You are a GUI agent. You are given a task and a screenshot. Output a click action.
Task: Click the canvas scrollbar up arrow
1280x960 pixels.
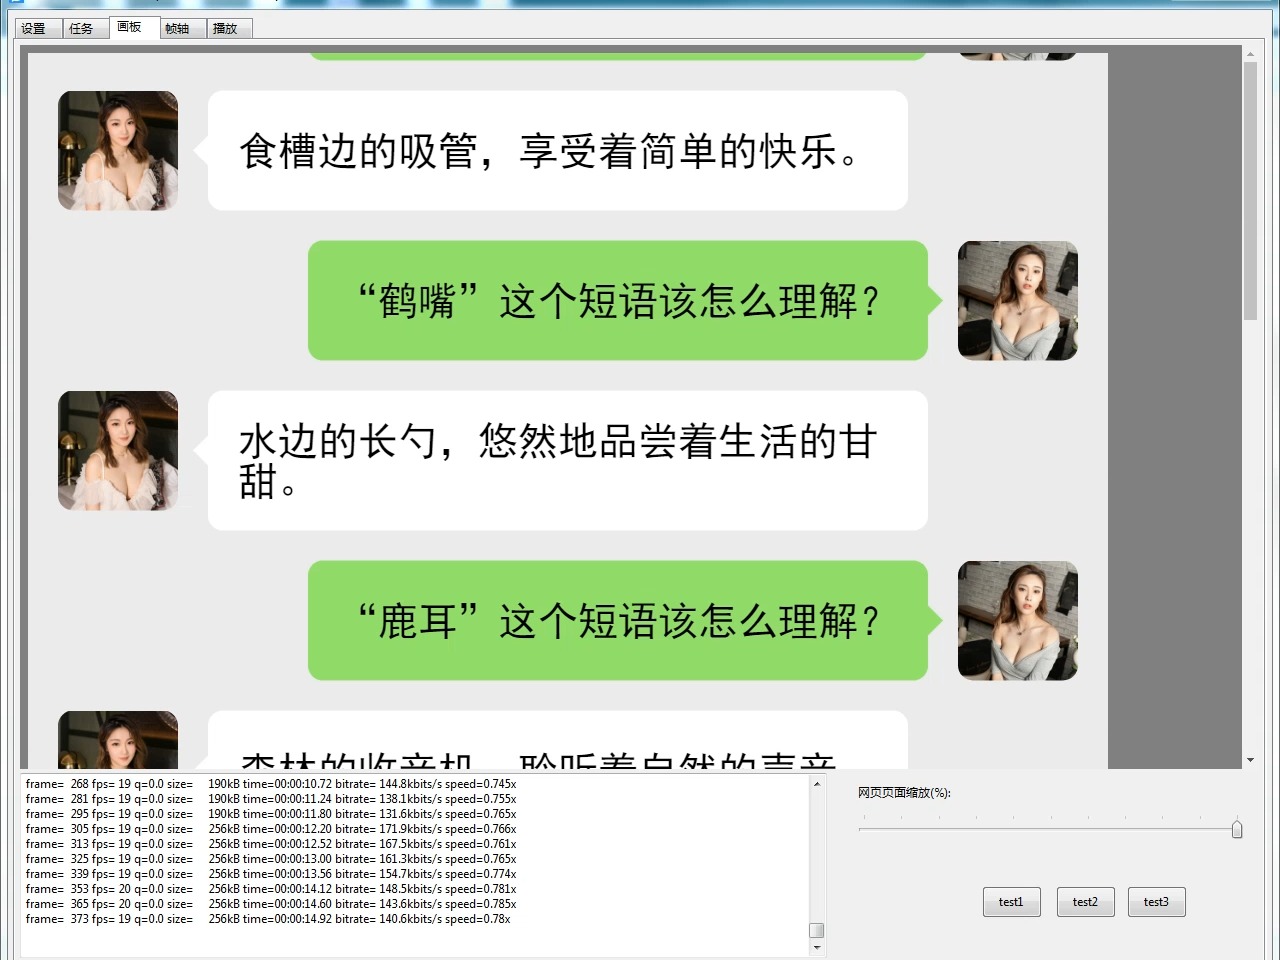pos(1250,53)
